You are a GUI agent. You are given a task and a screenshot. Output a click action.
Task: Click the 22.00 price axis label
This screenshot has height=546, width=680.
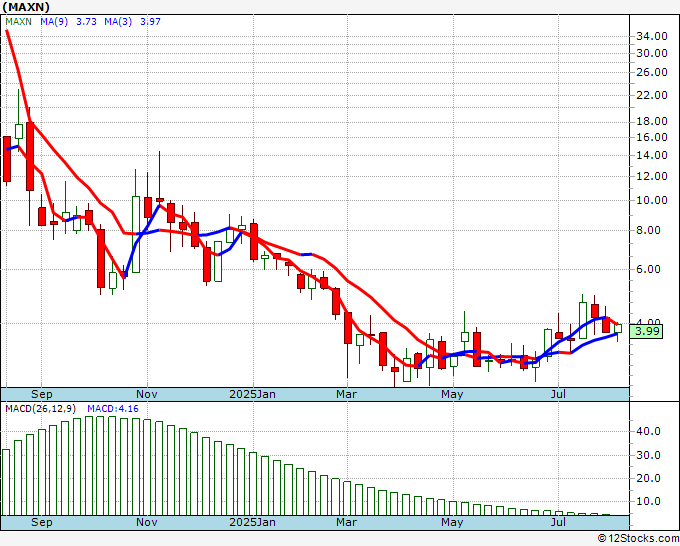(651, 95)
